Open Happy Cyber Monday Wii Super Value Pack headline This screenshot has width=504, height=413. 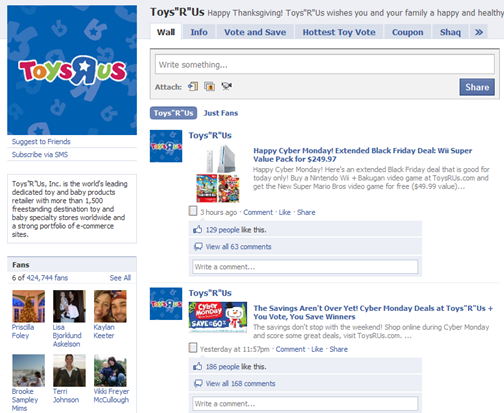coord(362,155)
